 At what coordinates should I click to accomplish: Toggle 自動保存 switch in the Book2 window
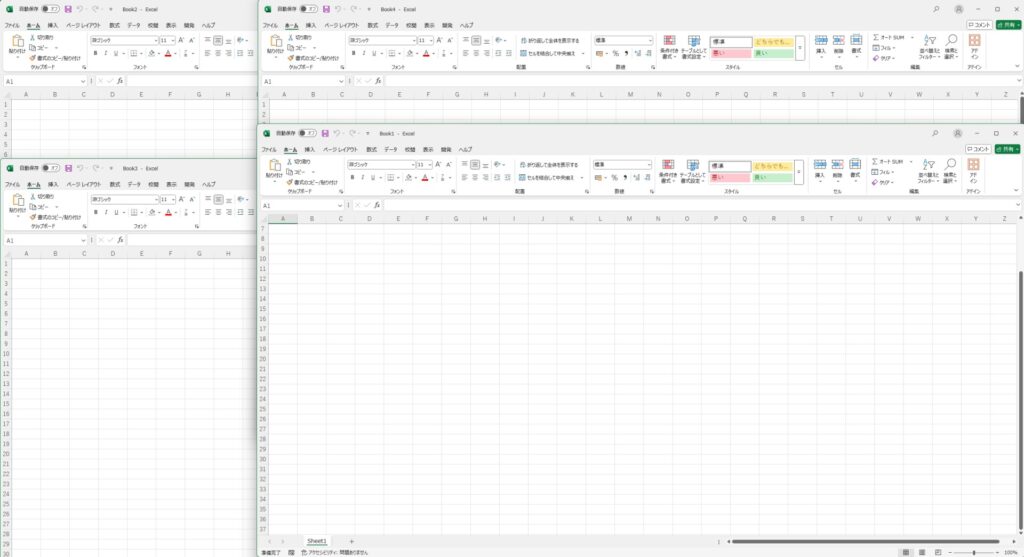coord(48,9)
